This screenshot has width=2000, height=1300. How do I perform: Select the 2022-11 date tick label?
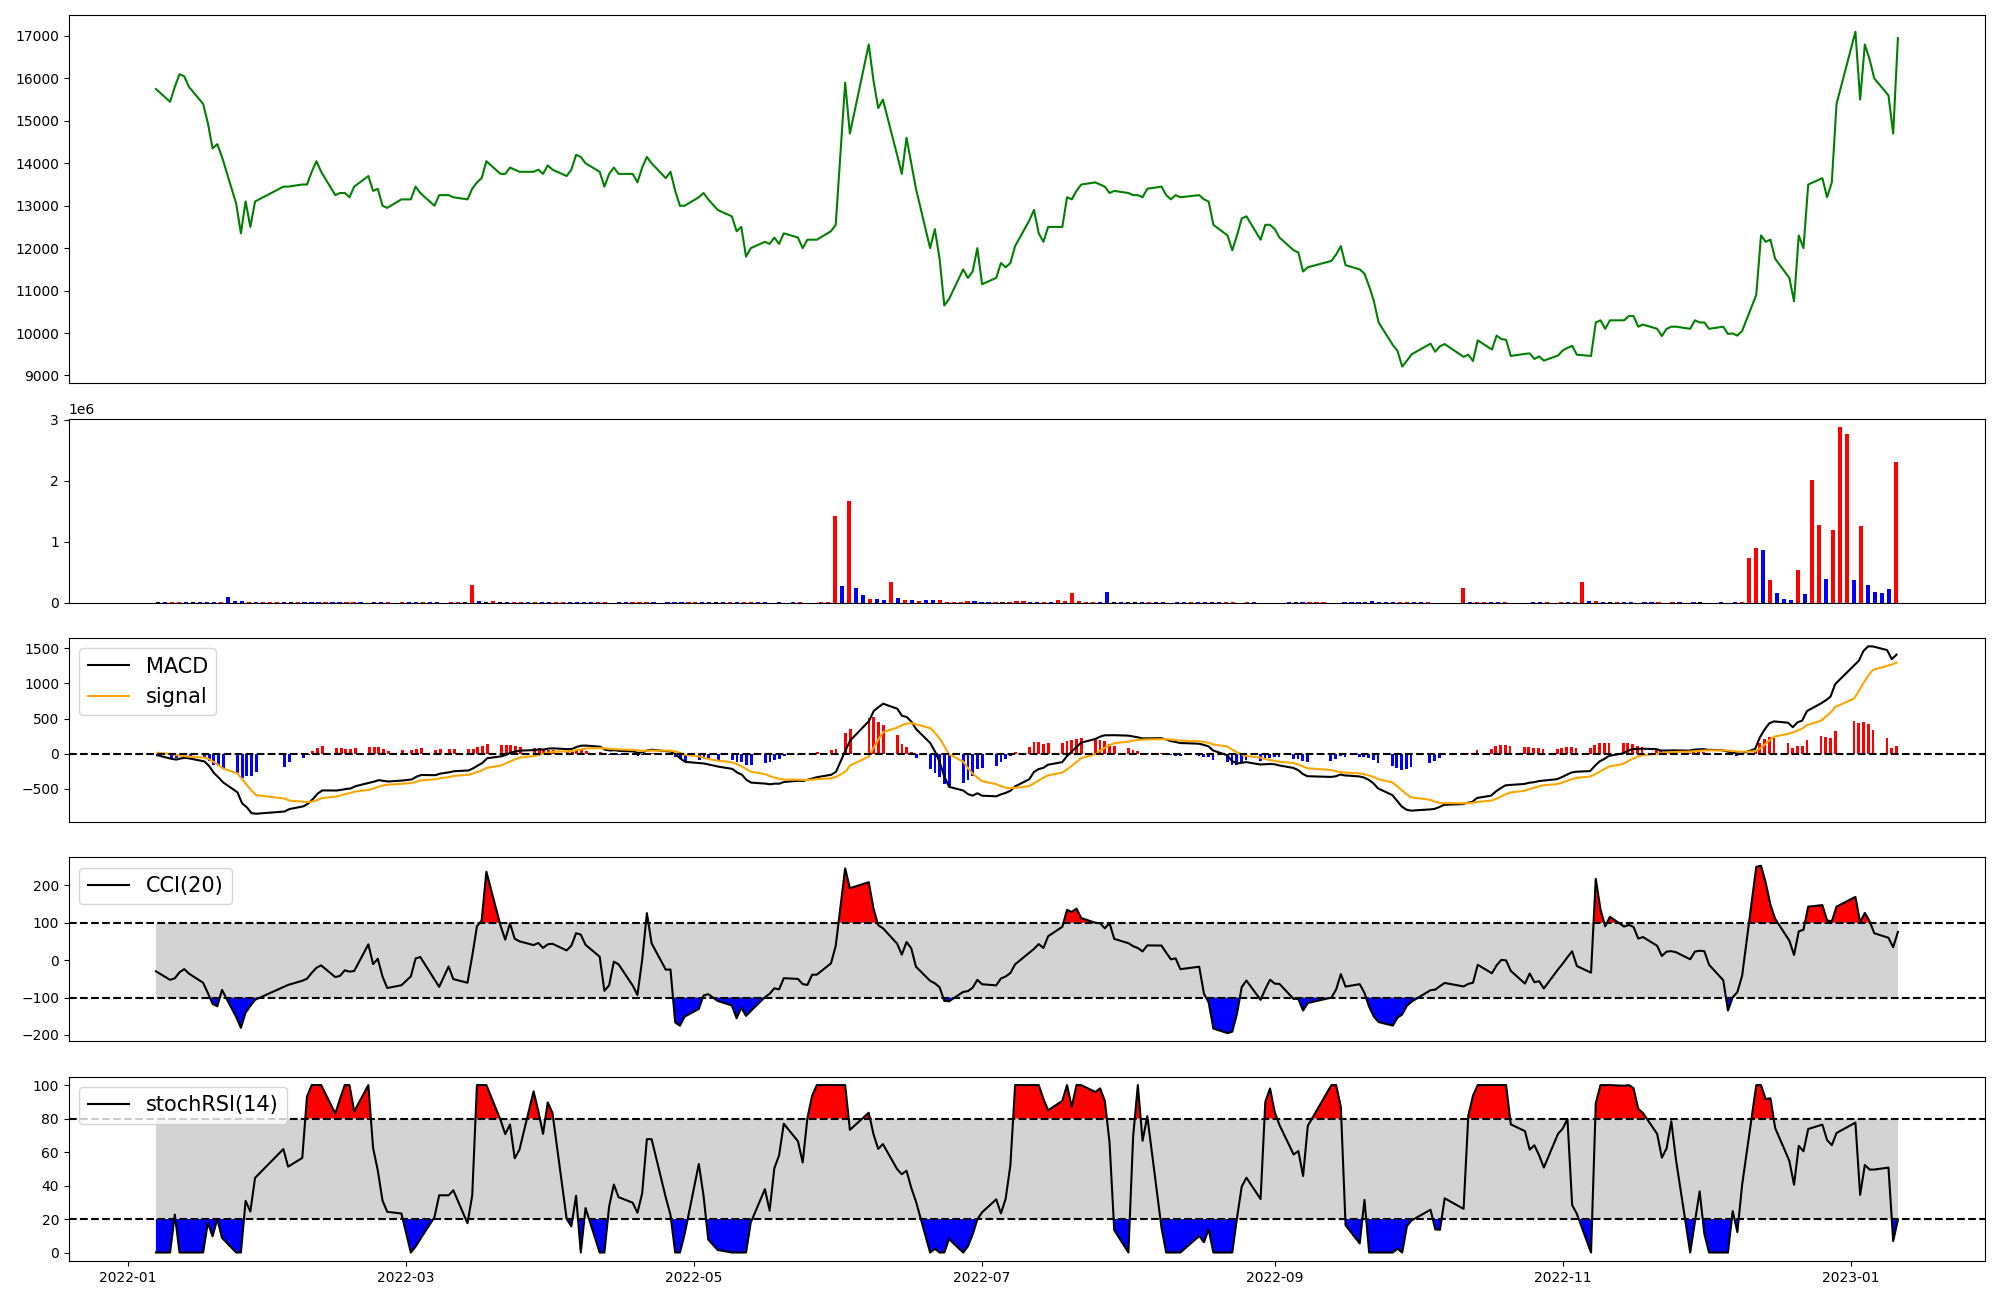tap(1562, 1277)
